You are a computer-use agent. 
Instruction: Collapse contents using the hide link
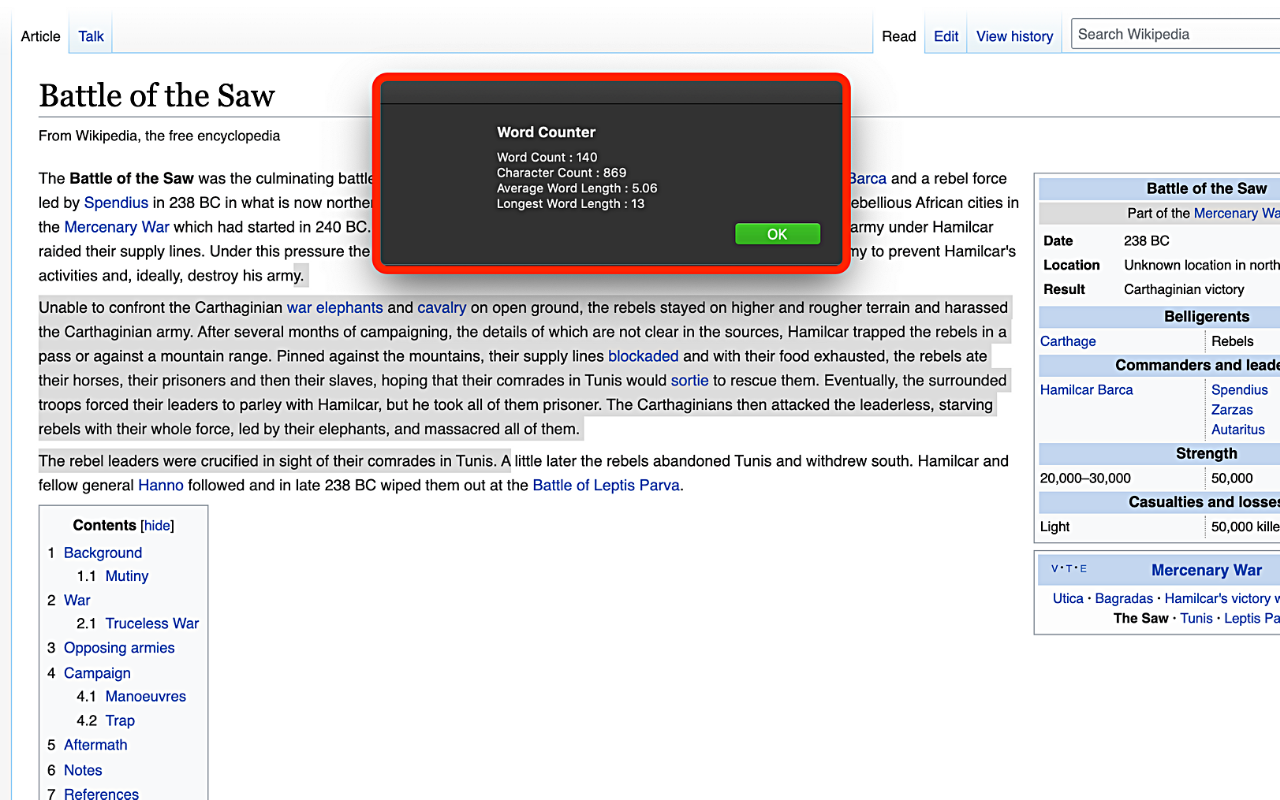click(157, 525)
